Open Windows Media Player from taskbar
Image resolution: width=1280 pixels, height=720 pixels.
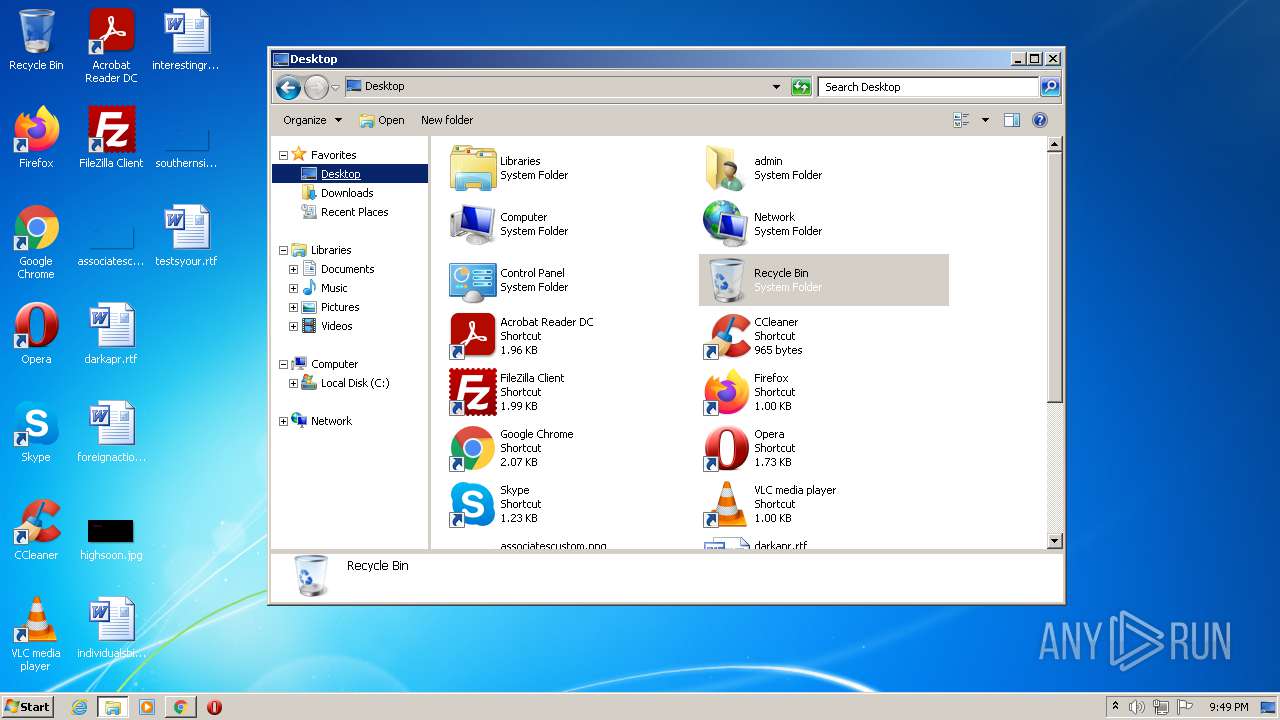pos(147,707)
